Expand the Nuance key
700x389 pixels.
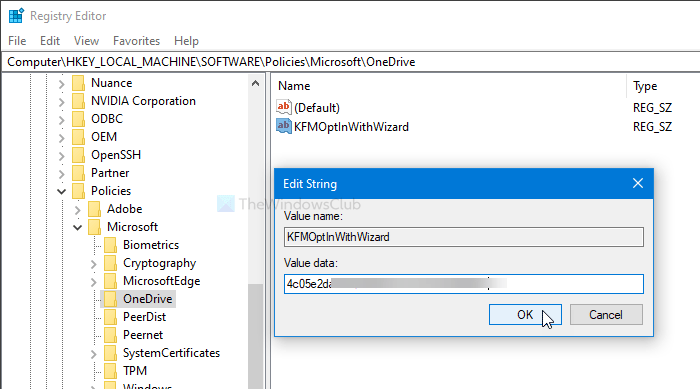pos(62,84)
